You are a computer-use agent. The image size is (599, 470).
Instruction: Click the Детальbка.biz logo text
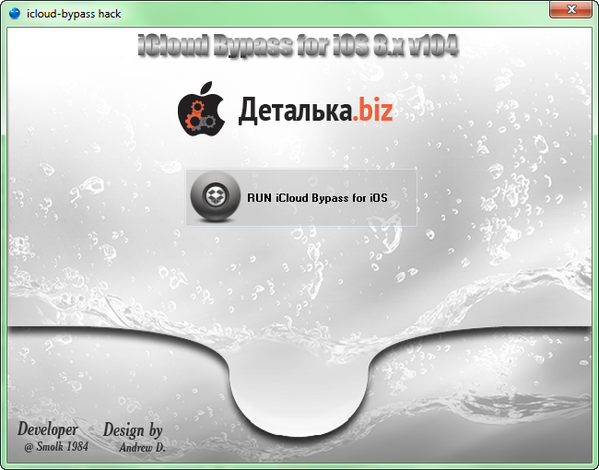pos(316,110)
